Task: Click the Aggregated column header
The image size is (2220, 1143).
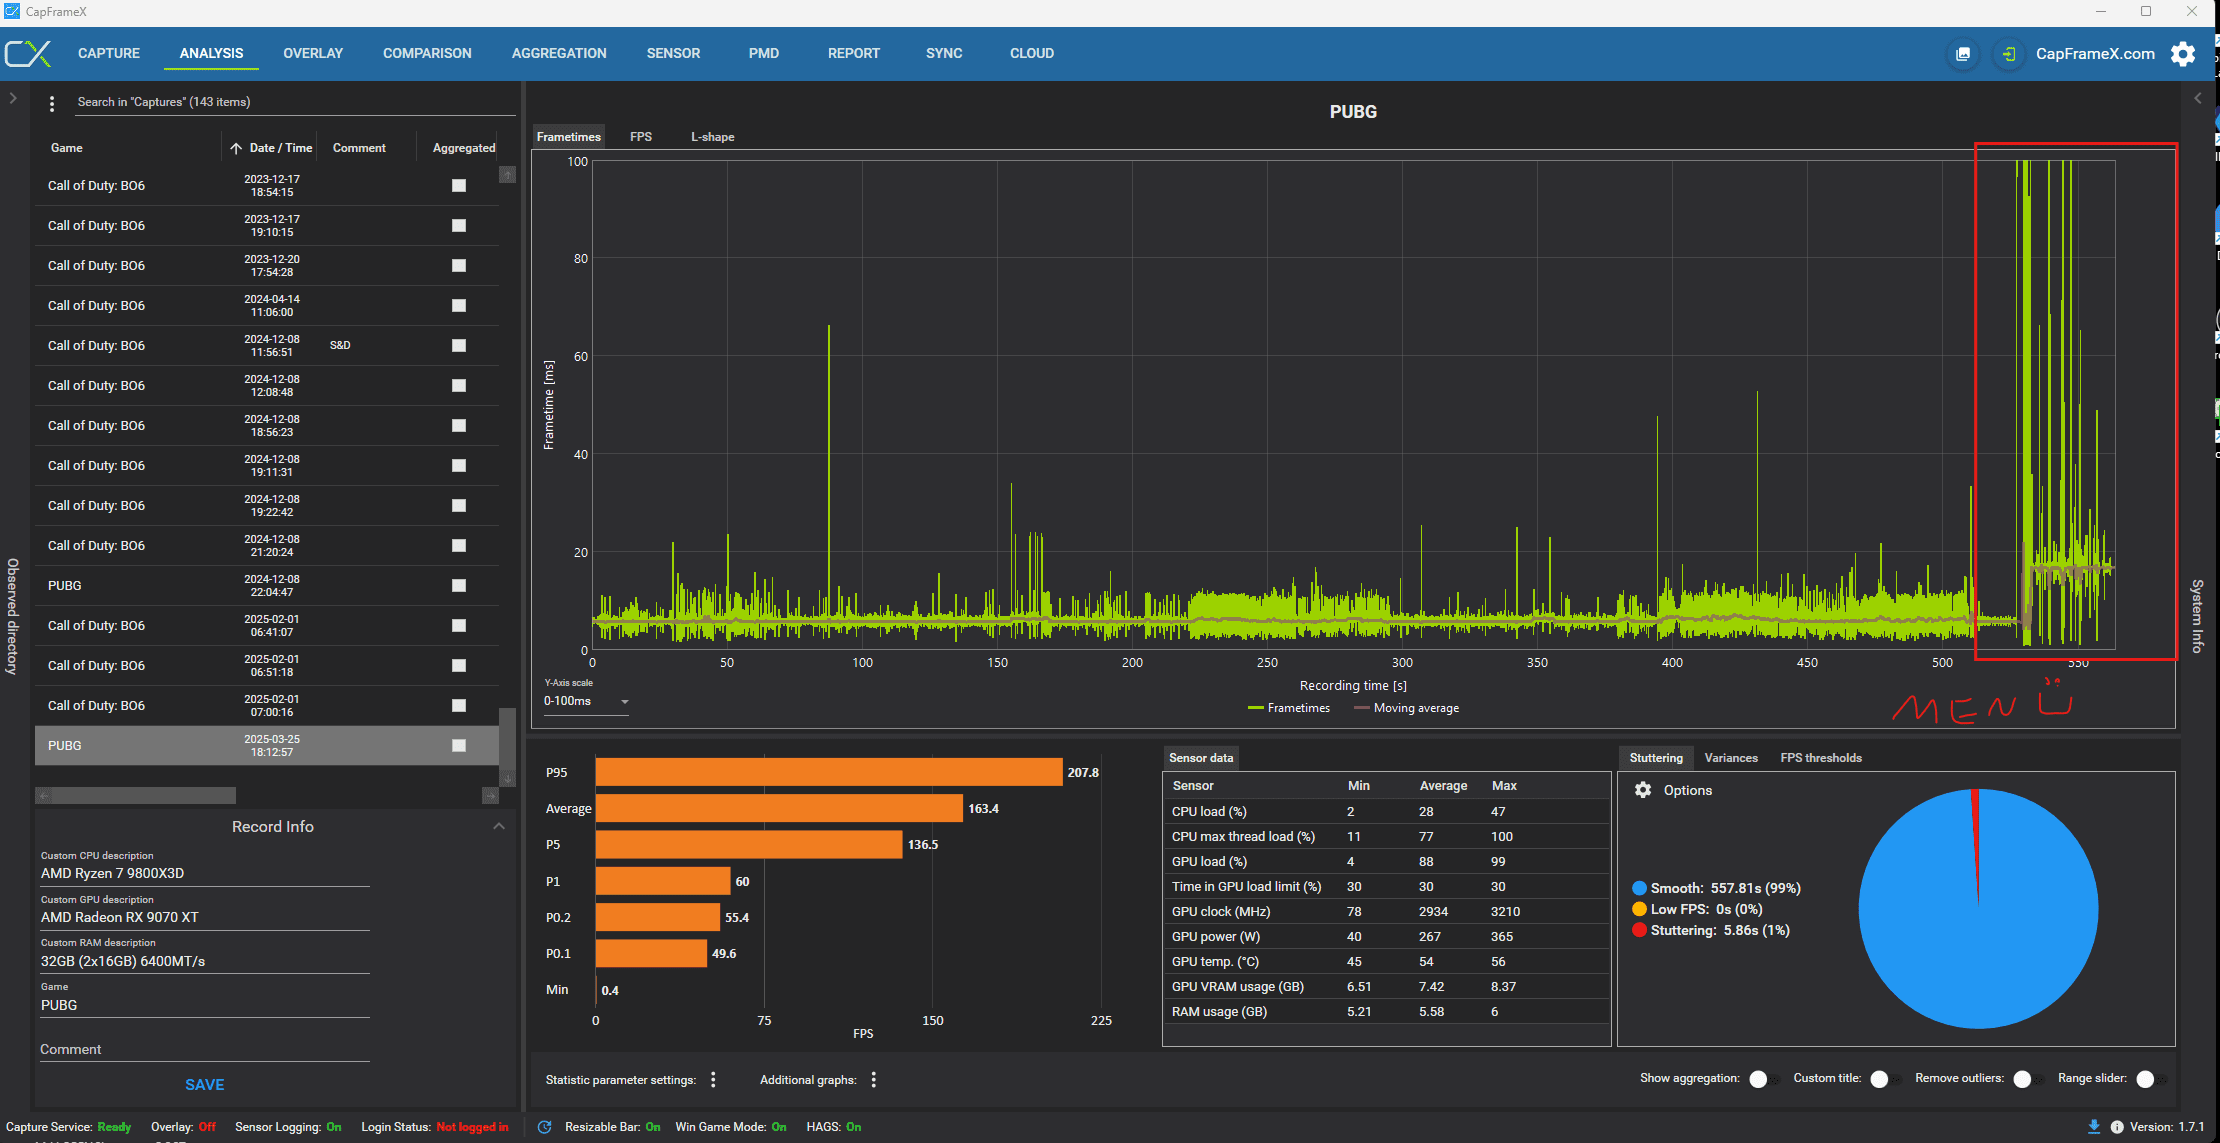Action: 464,148
